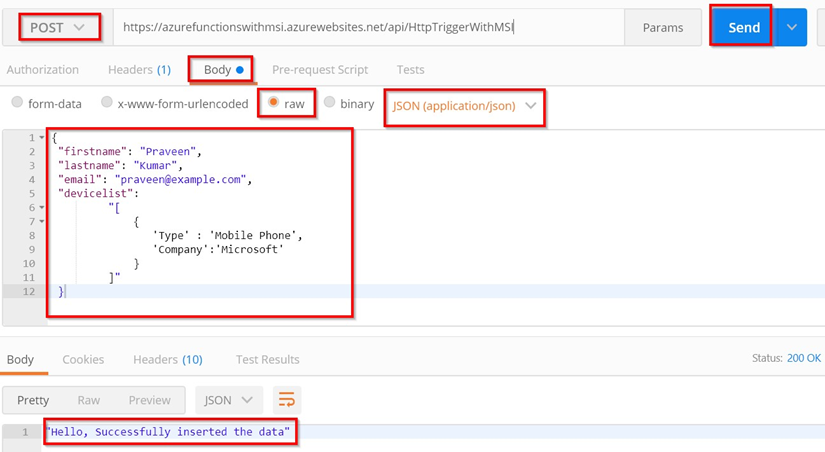Image resolution: width=825 pixels, height=452 pixels.
Task: Open the Pre-request Script tab
Action: [320, 70]
